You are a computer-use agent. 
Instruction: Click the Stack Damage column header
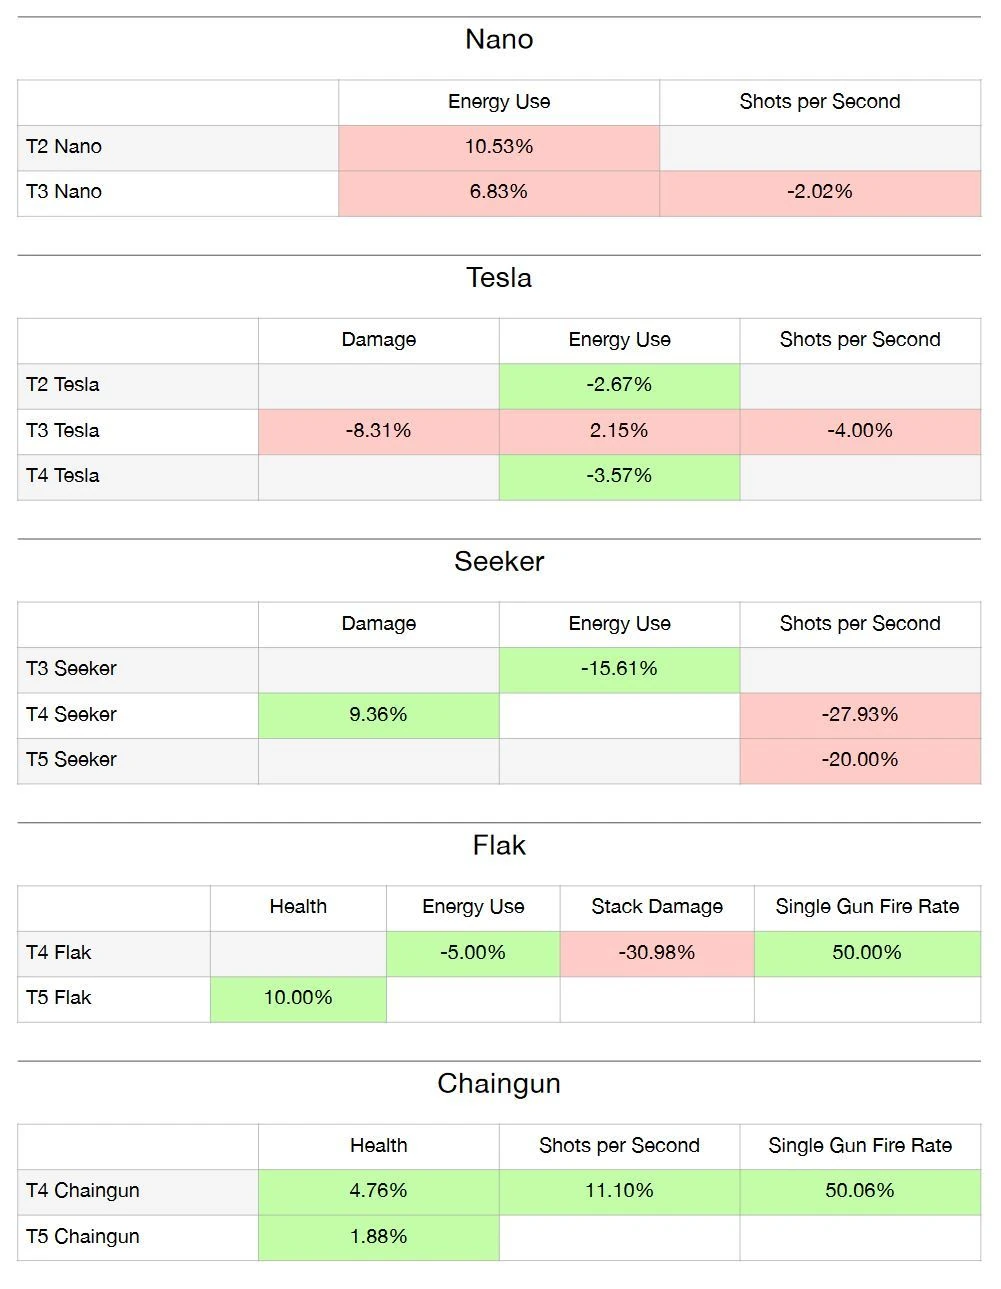pyautogui.click(x=657, y=906)
